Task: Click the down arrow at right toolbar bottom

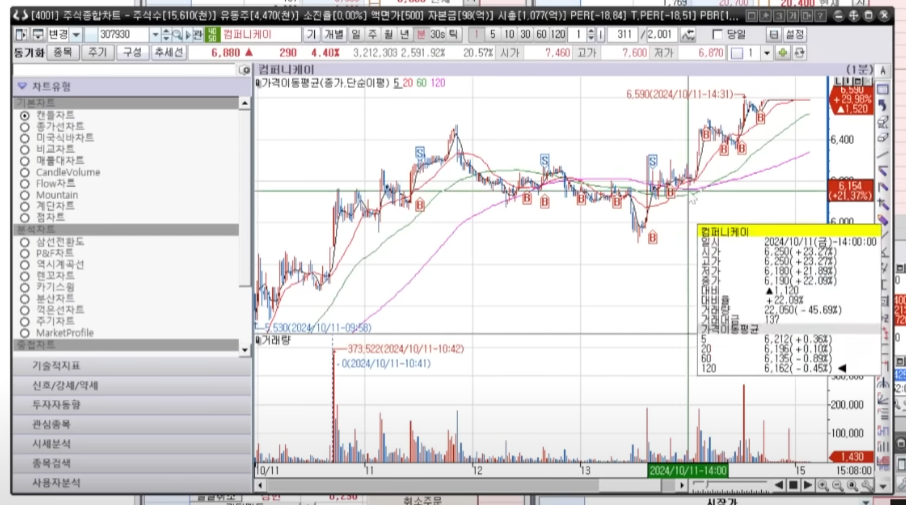Action: (x=883, y=487)
